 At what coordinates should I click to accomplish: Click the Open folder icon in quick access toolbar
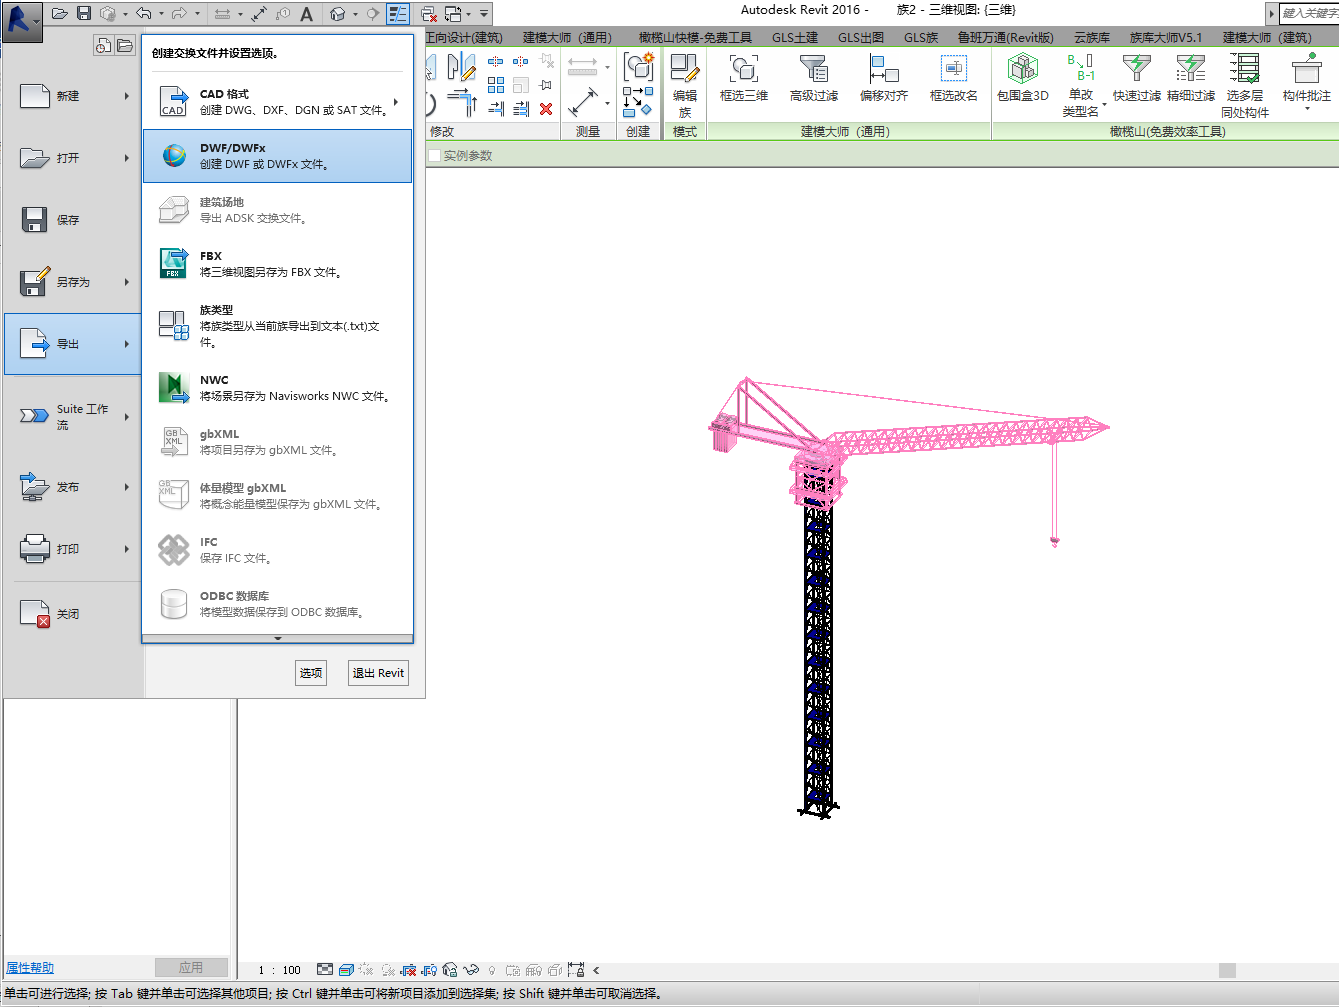(x=60, y=14)
